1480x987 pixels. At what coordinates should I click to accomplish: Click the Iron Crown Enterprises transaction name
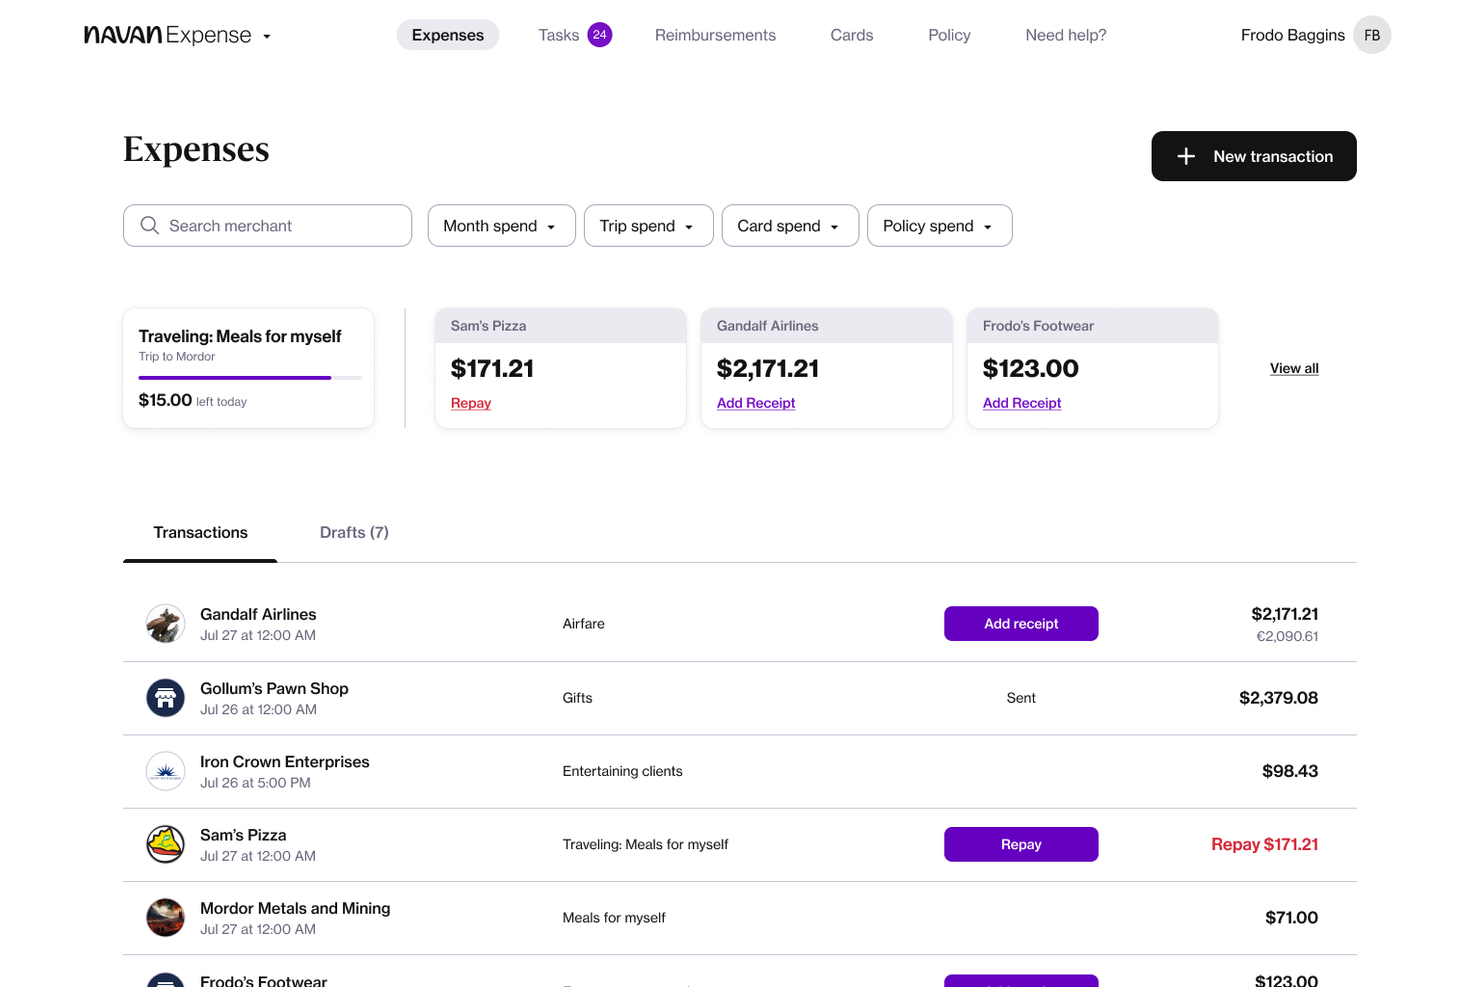(x=285, y=762)
